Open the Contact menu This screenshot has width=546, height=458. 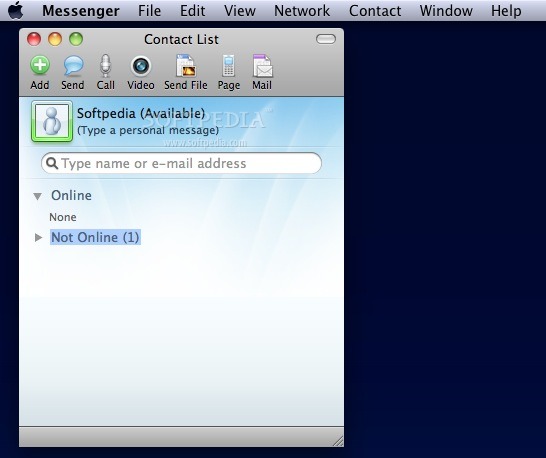tap(375, 11)
